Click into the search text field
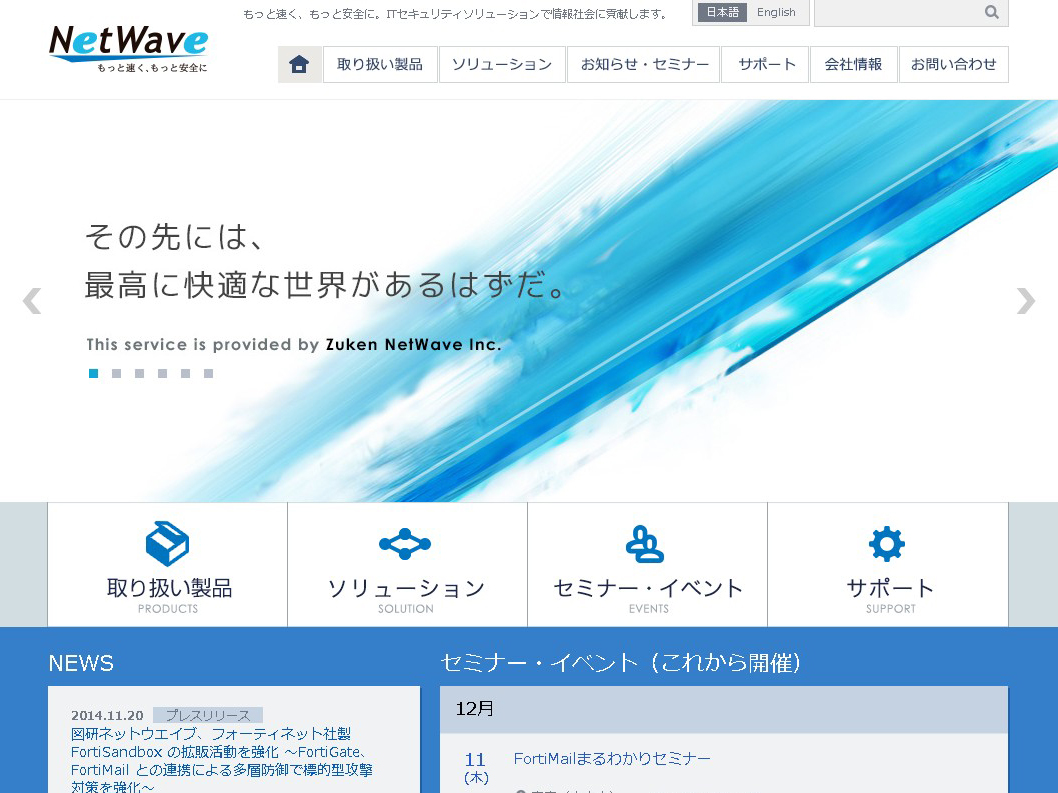Screen dimensions: 1058x793 [895, 13]
